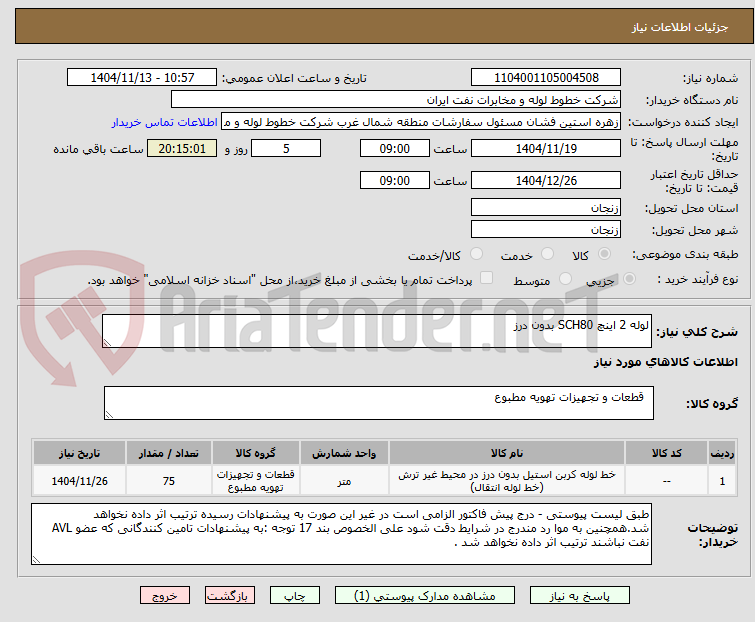The height and width of the screenshot is (622, 755).
Task: Click the deadline hour field 09:00
Action: coord(394,148)
